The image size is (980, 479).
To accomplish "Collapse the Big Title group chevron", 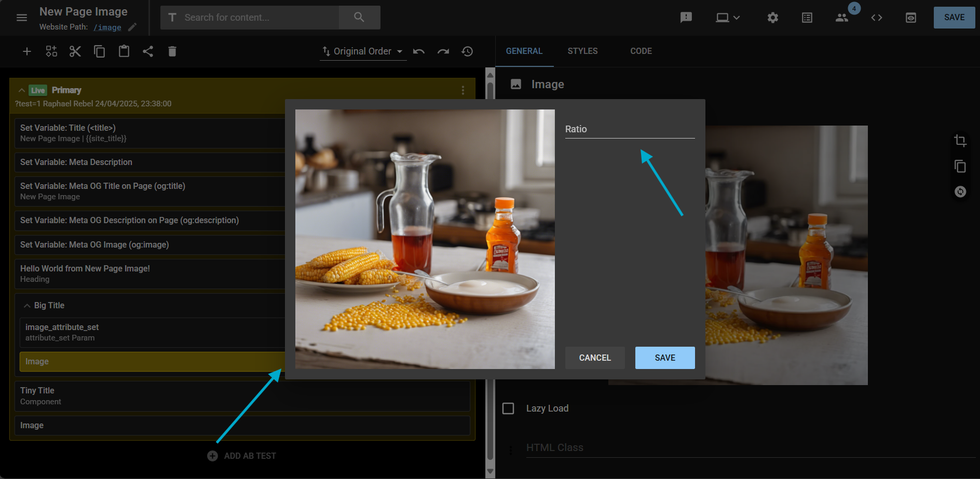I will pos(27,306).
